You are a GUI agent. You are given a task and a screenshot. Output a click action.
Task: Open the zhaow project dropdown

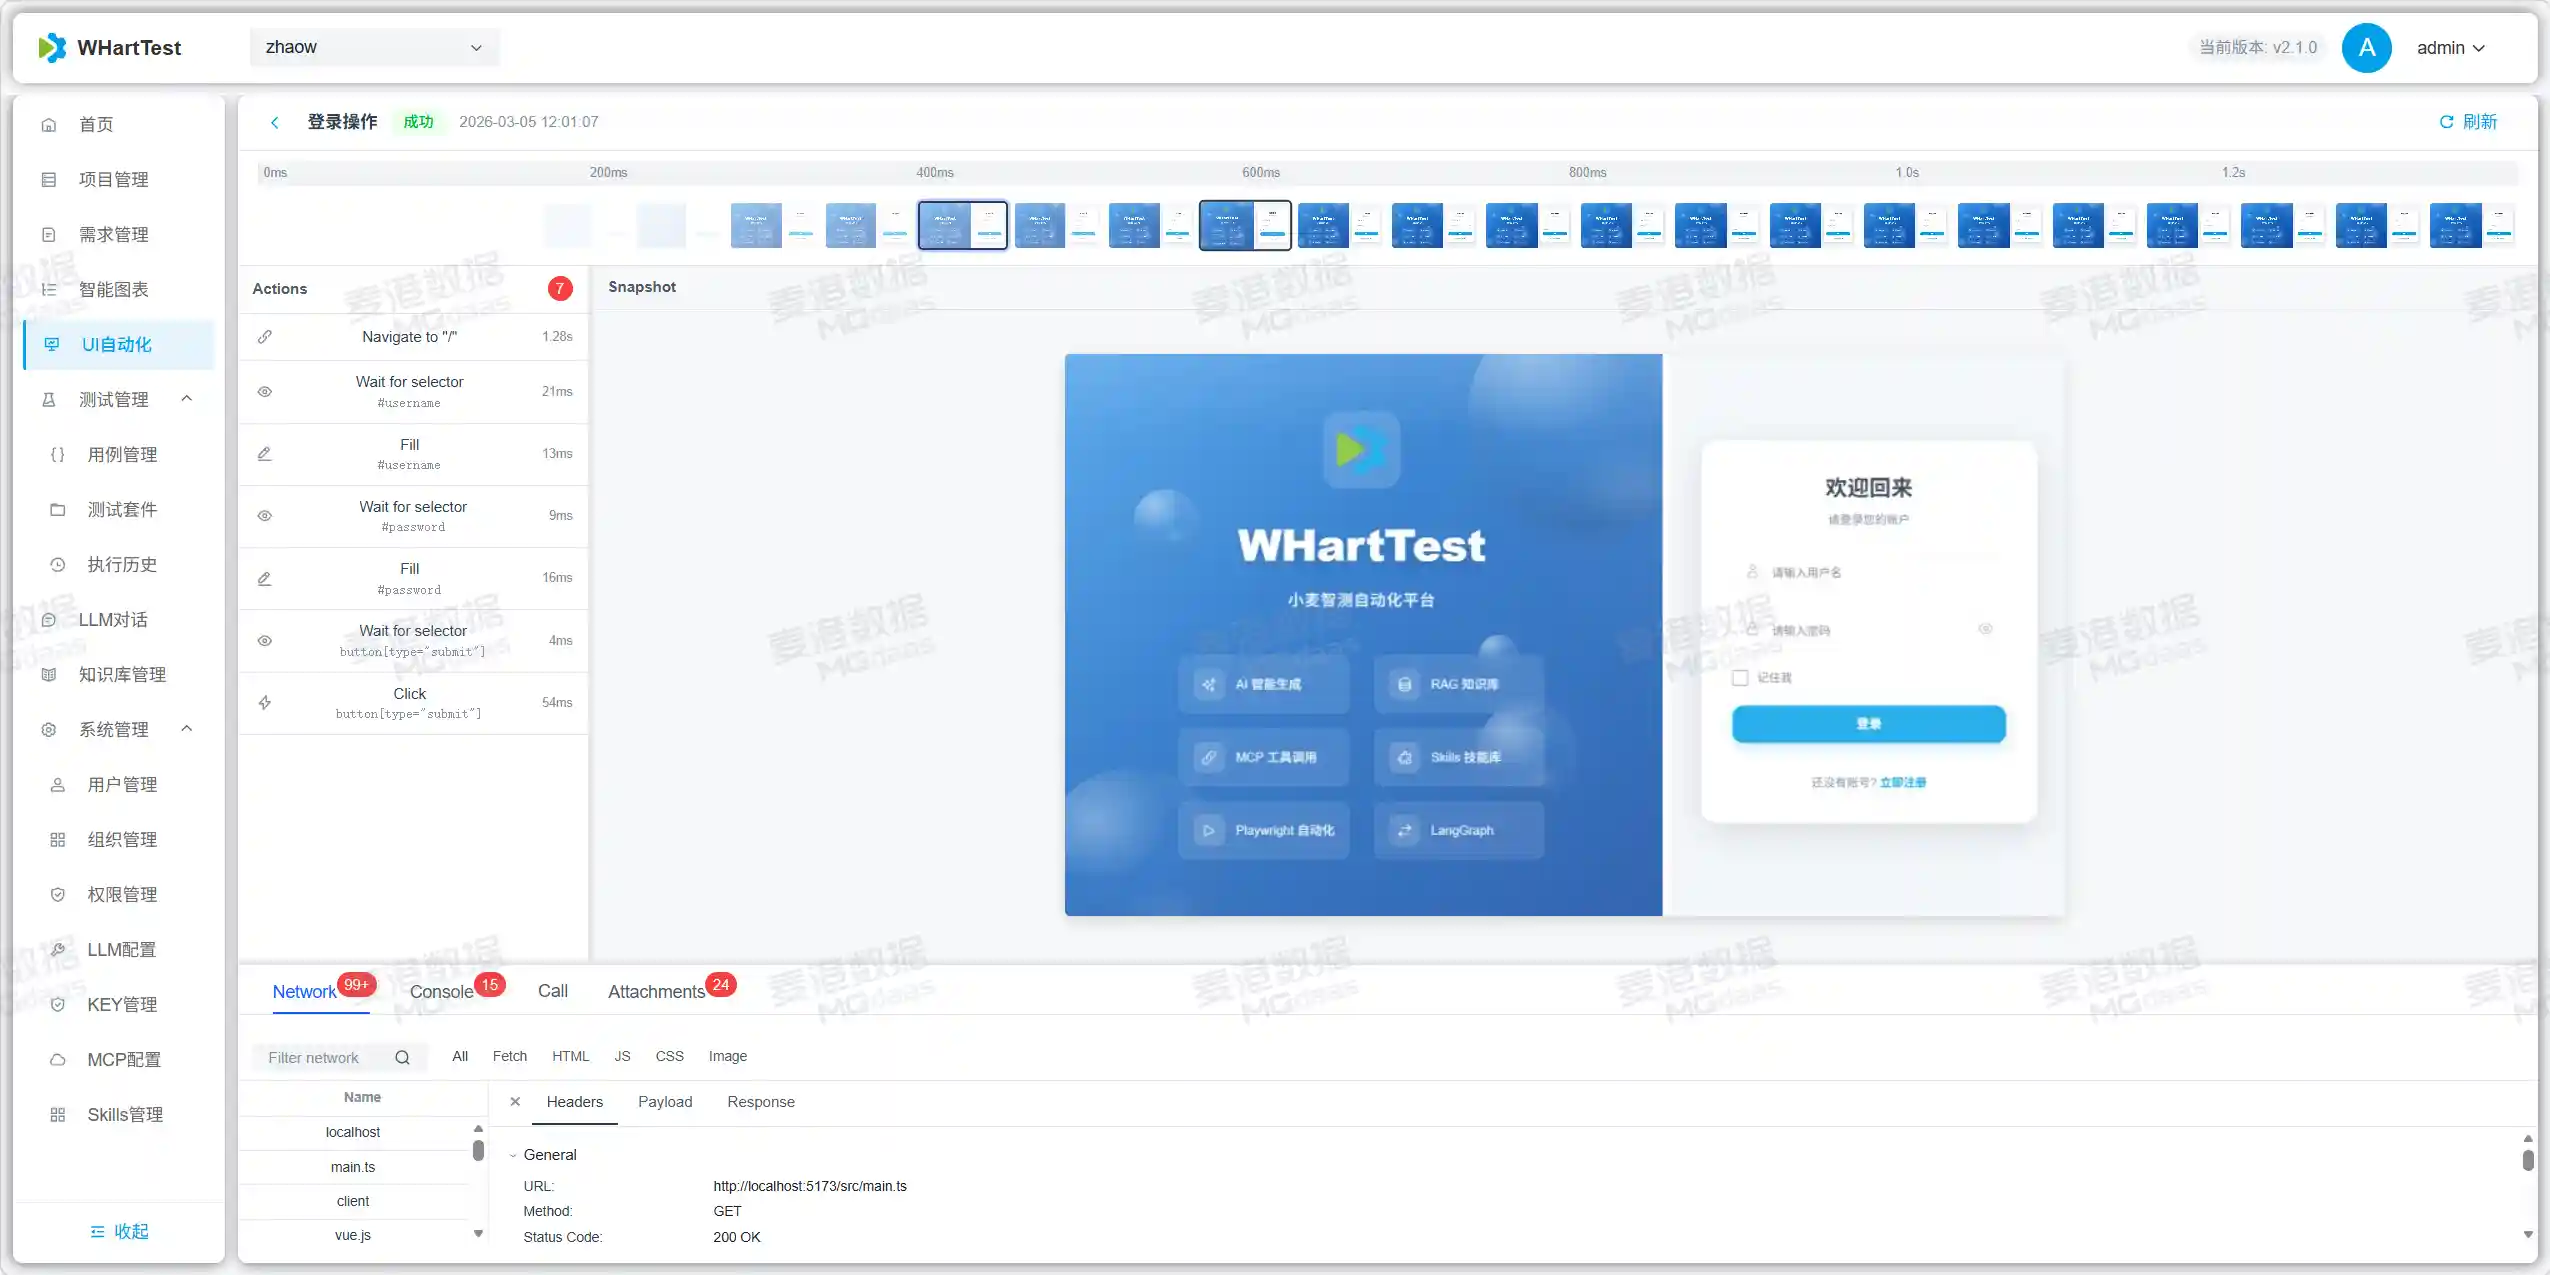coord(373,47)
